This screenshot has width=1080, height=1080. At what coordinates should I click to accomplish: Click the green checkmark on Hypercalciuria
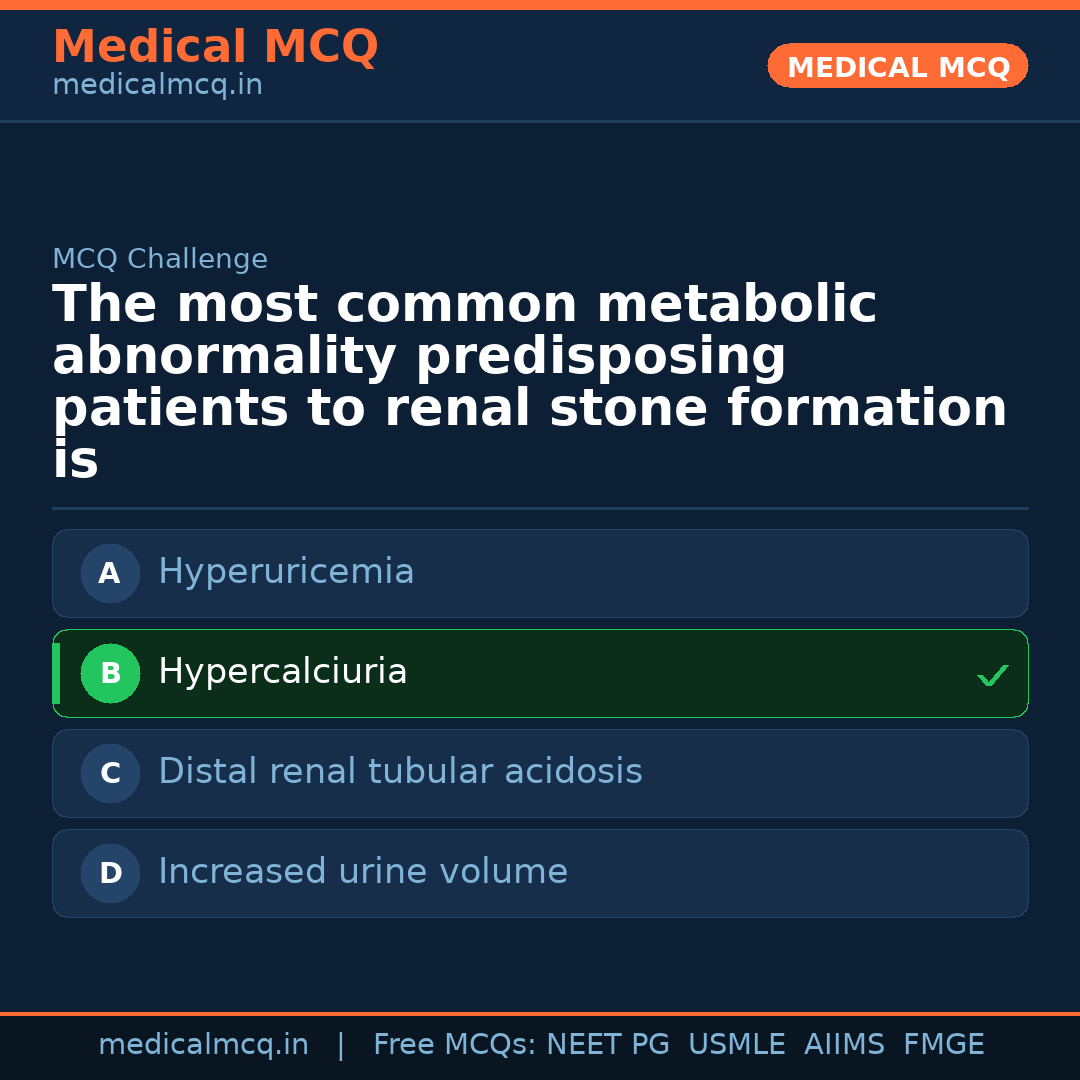(x=992, y=676)
